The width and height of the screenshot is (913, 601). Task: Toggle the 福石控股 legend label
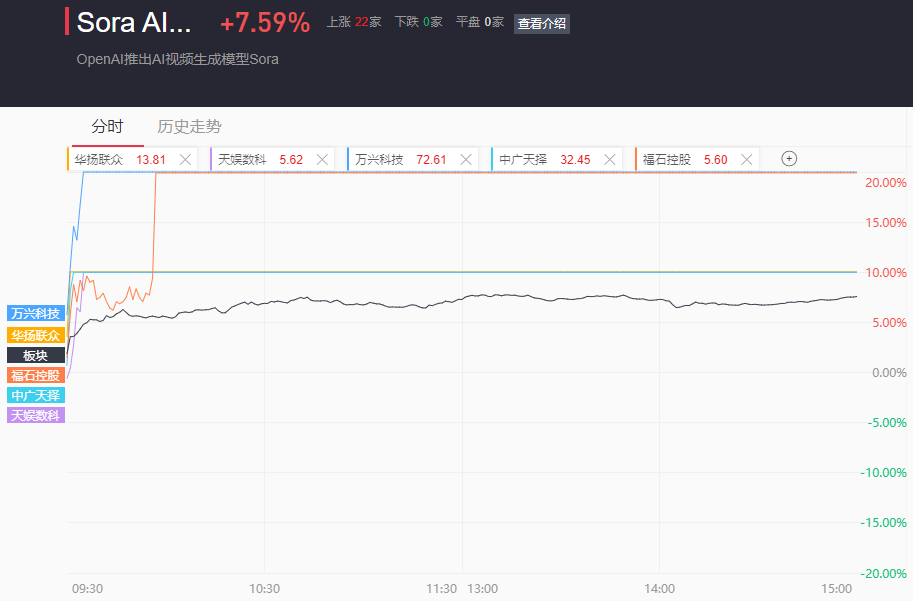click(36, 375)
